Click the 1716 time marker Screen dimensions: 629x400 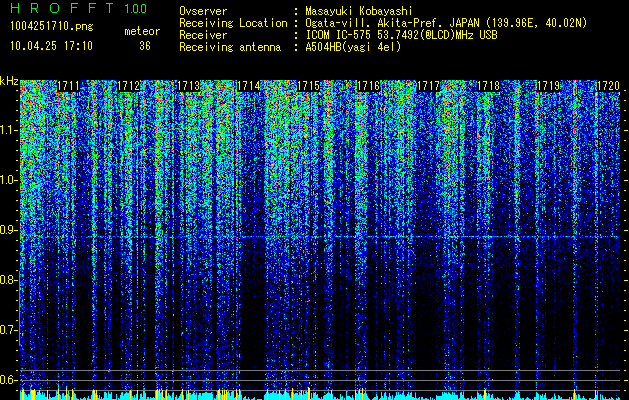tap(368, 86)
